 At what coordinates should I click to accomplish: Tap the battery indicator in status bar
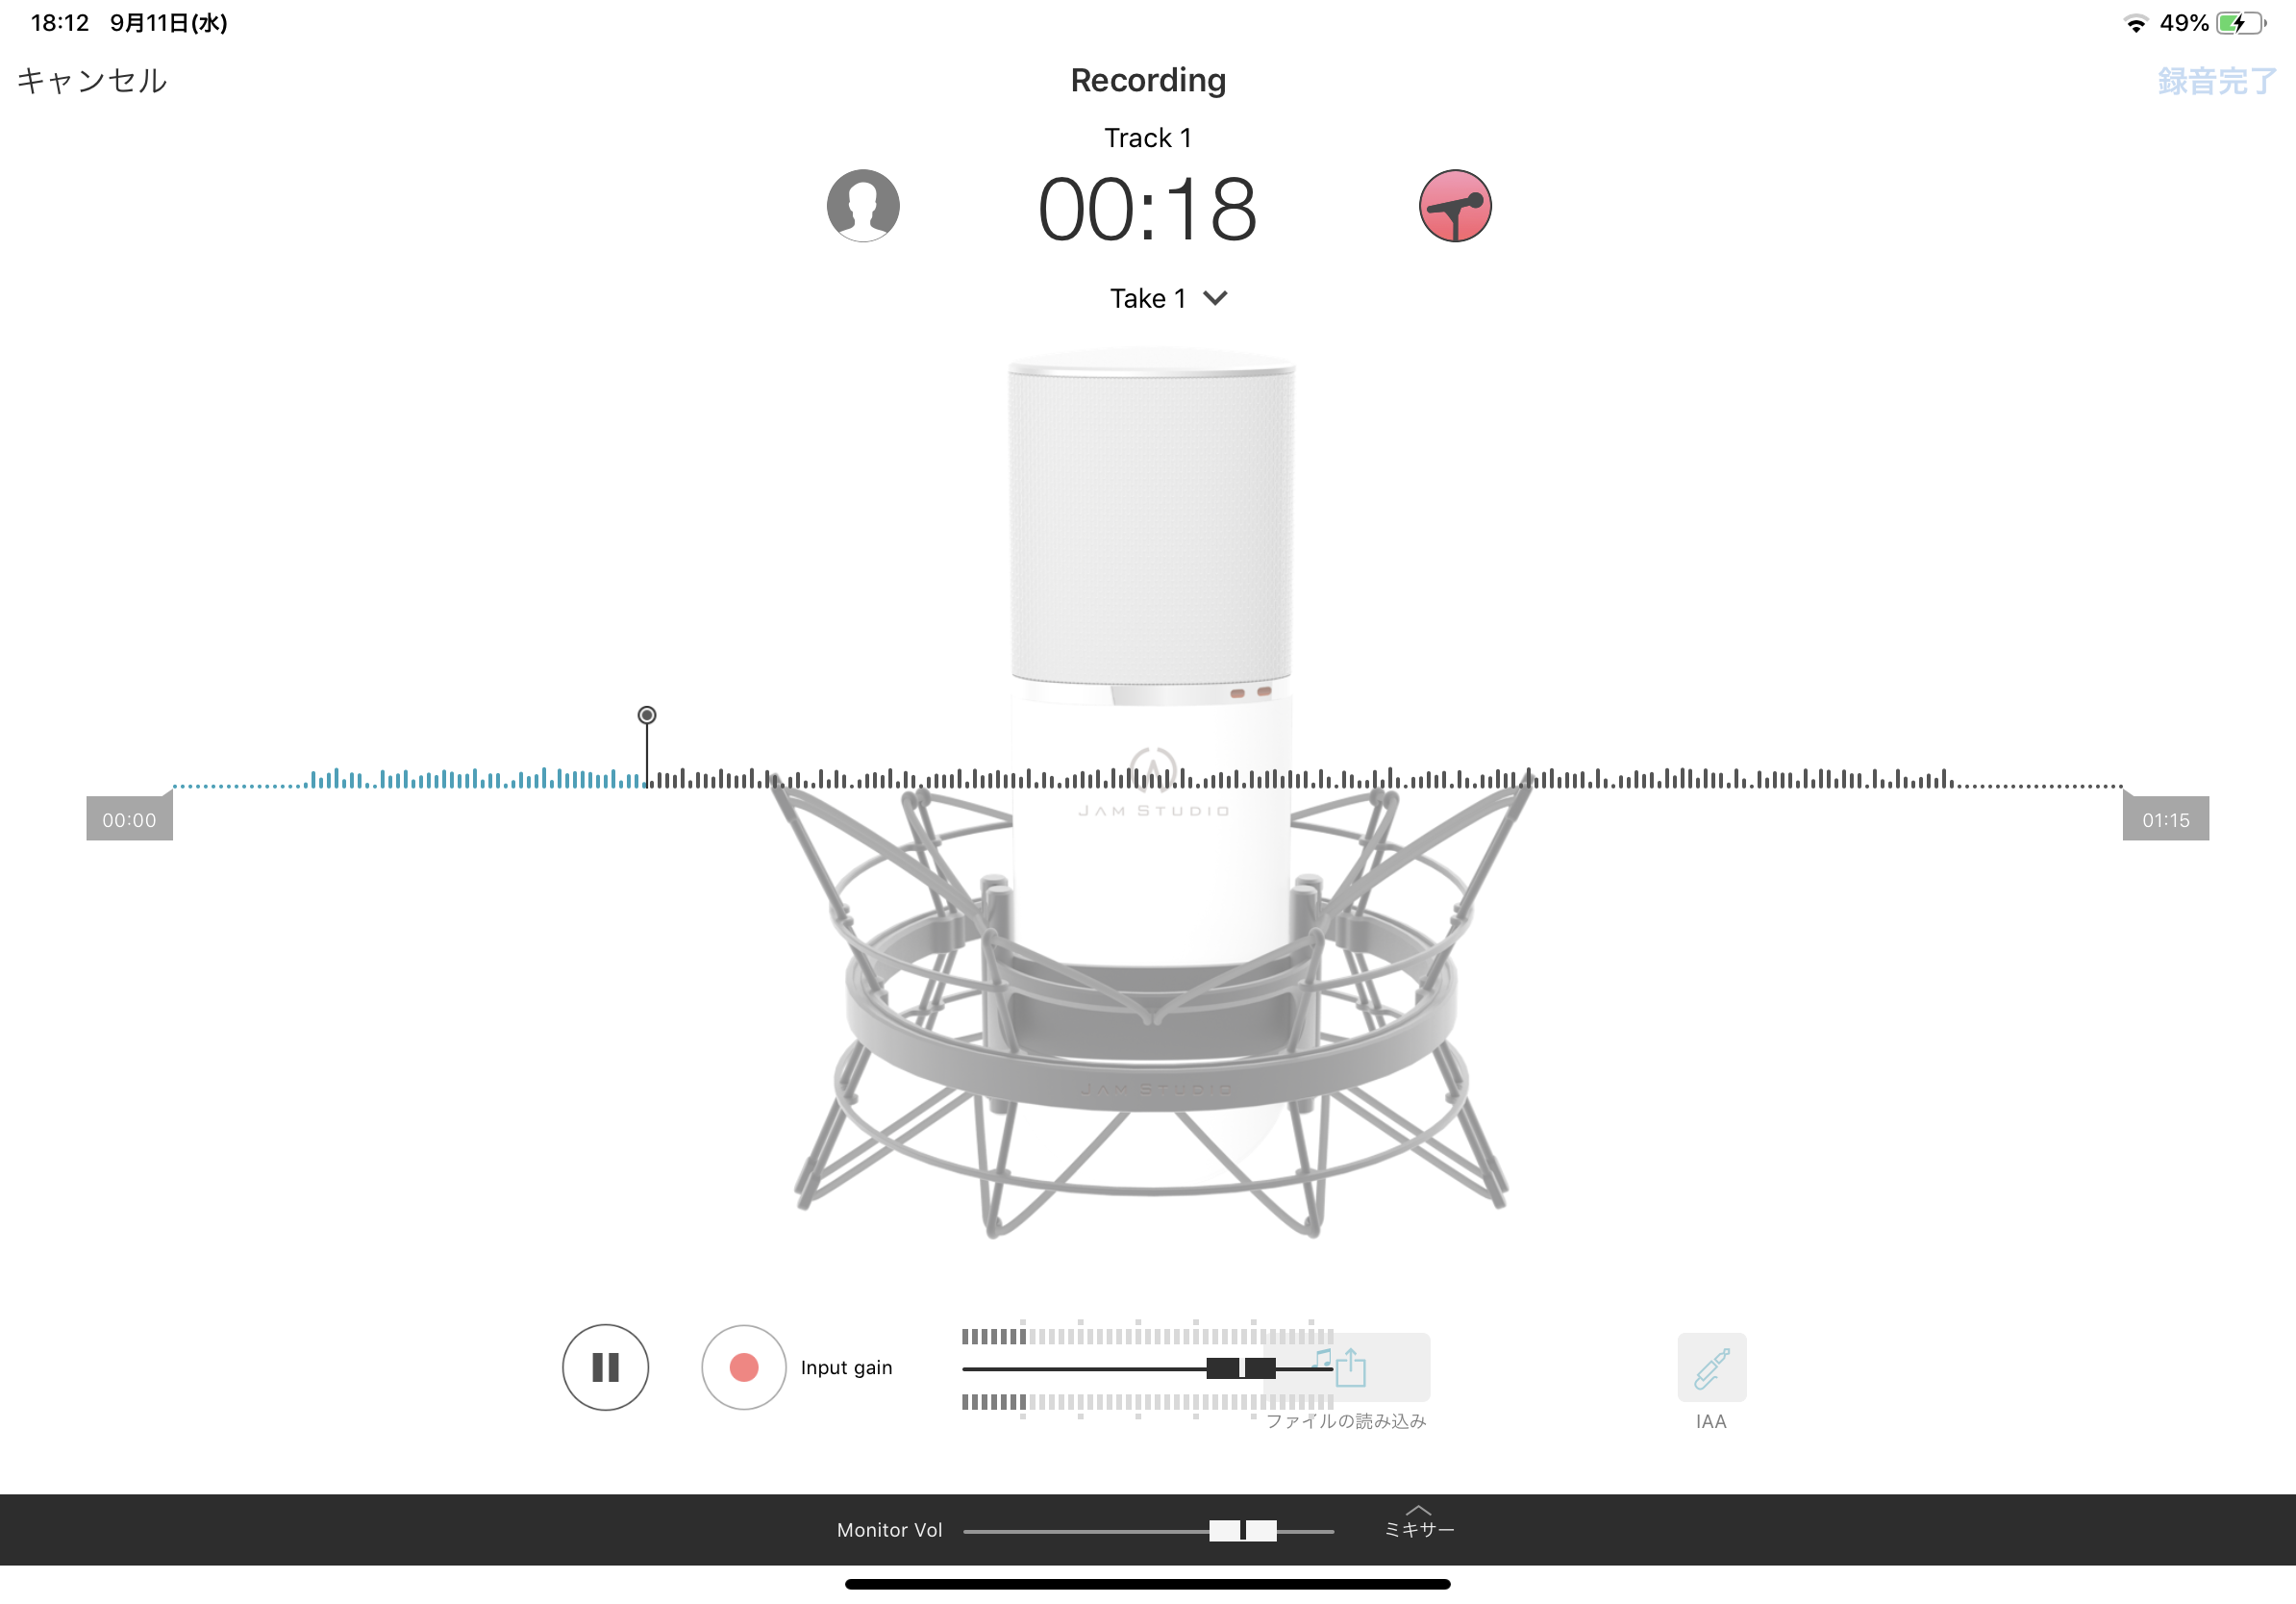pos(2241,23)
